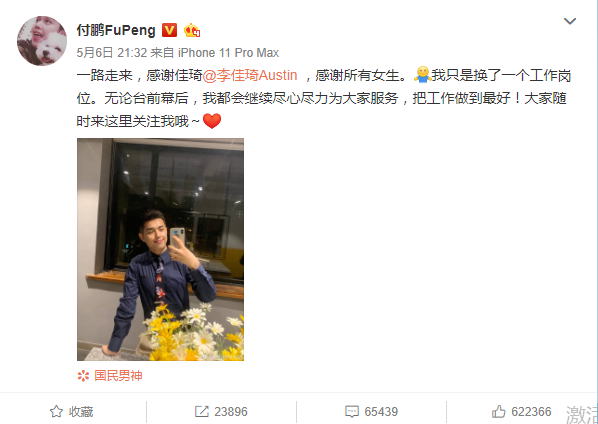Click the 国民男神 flower topic icon
This screenshot has width=598, height=424.
pos(83,376)
